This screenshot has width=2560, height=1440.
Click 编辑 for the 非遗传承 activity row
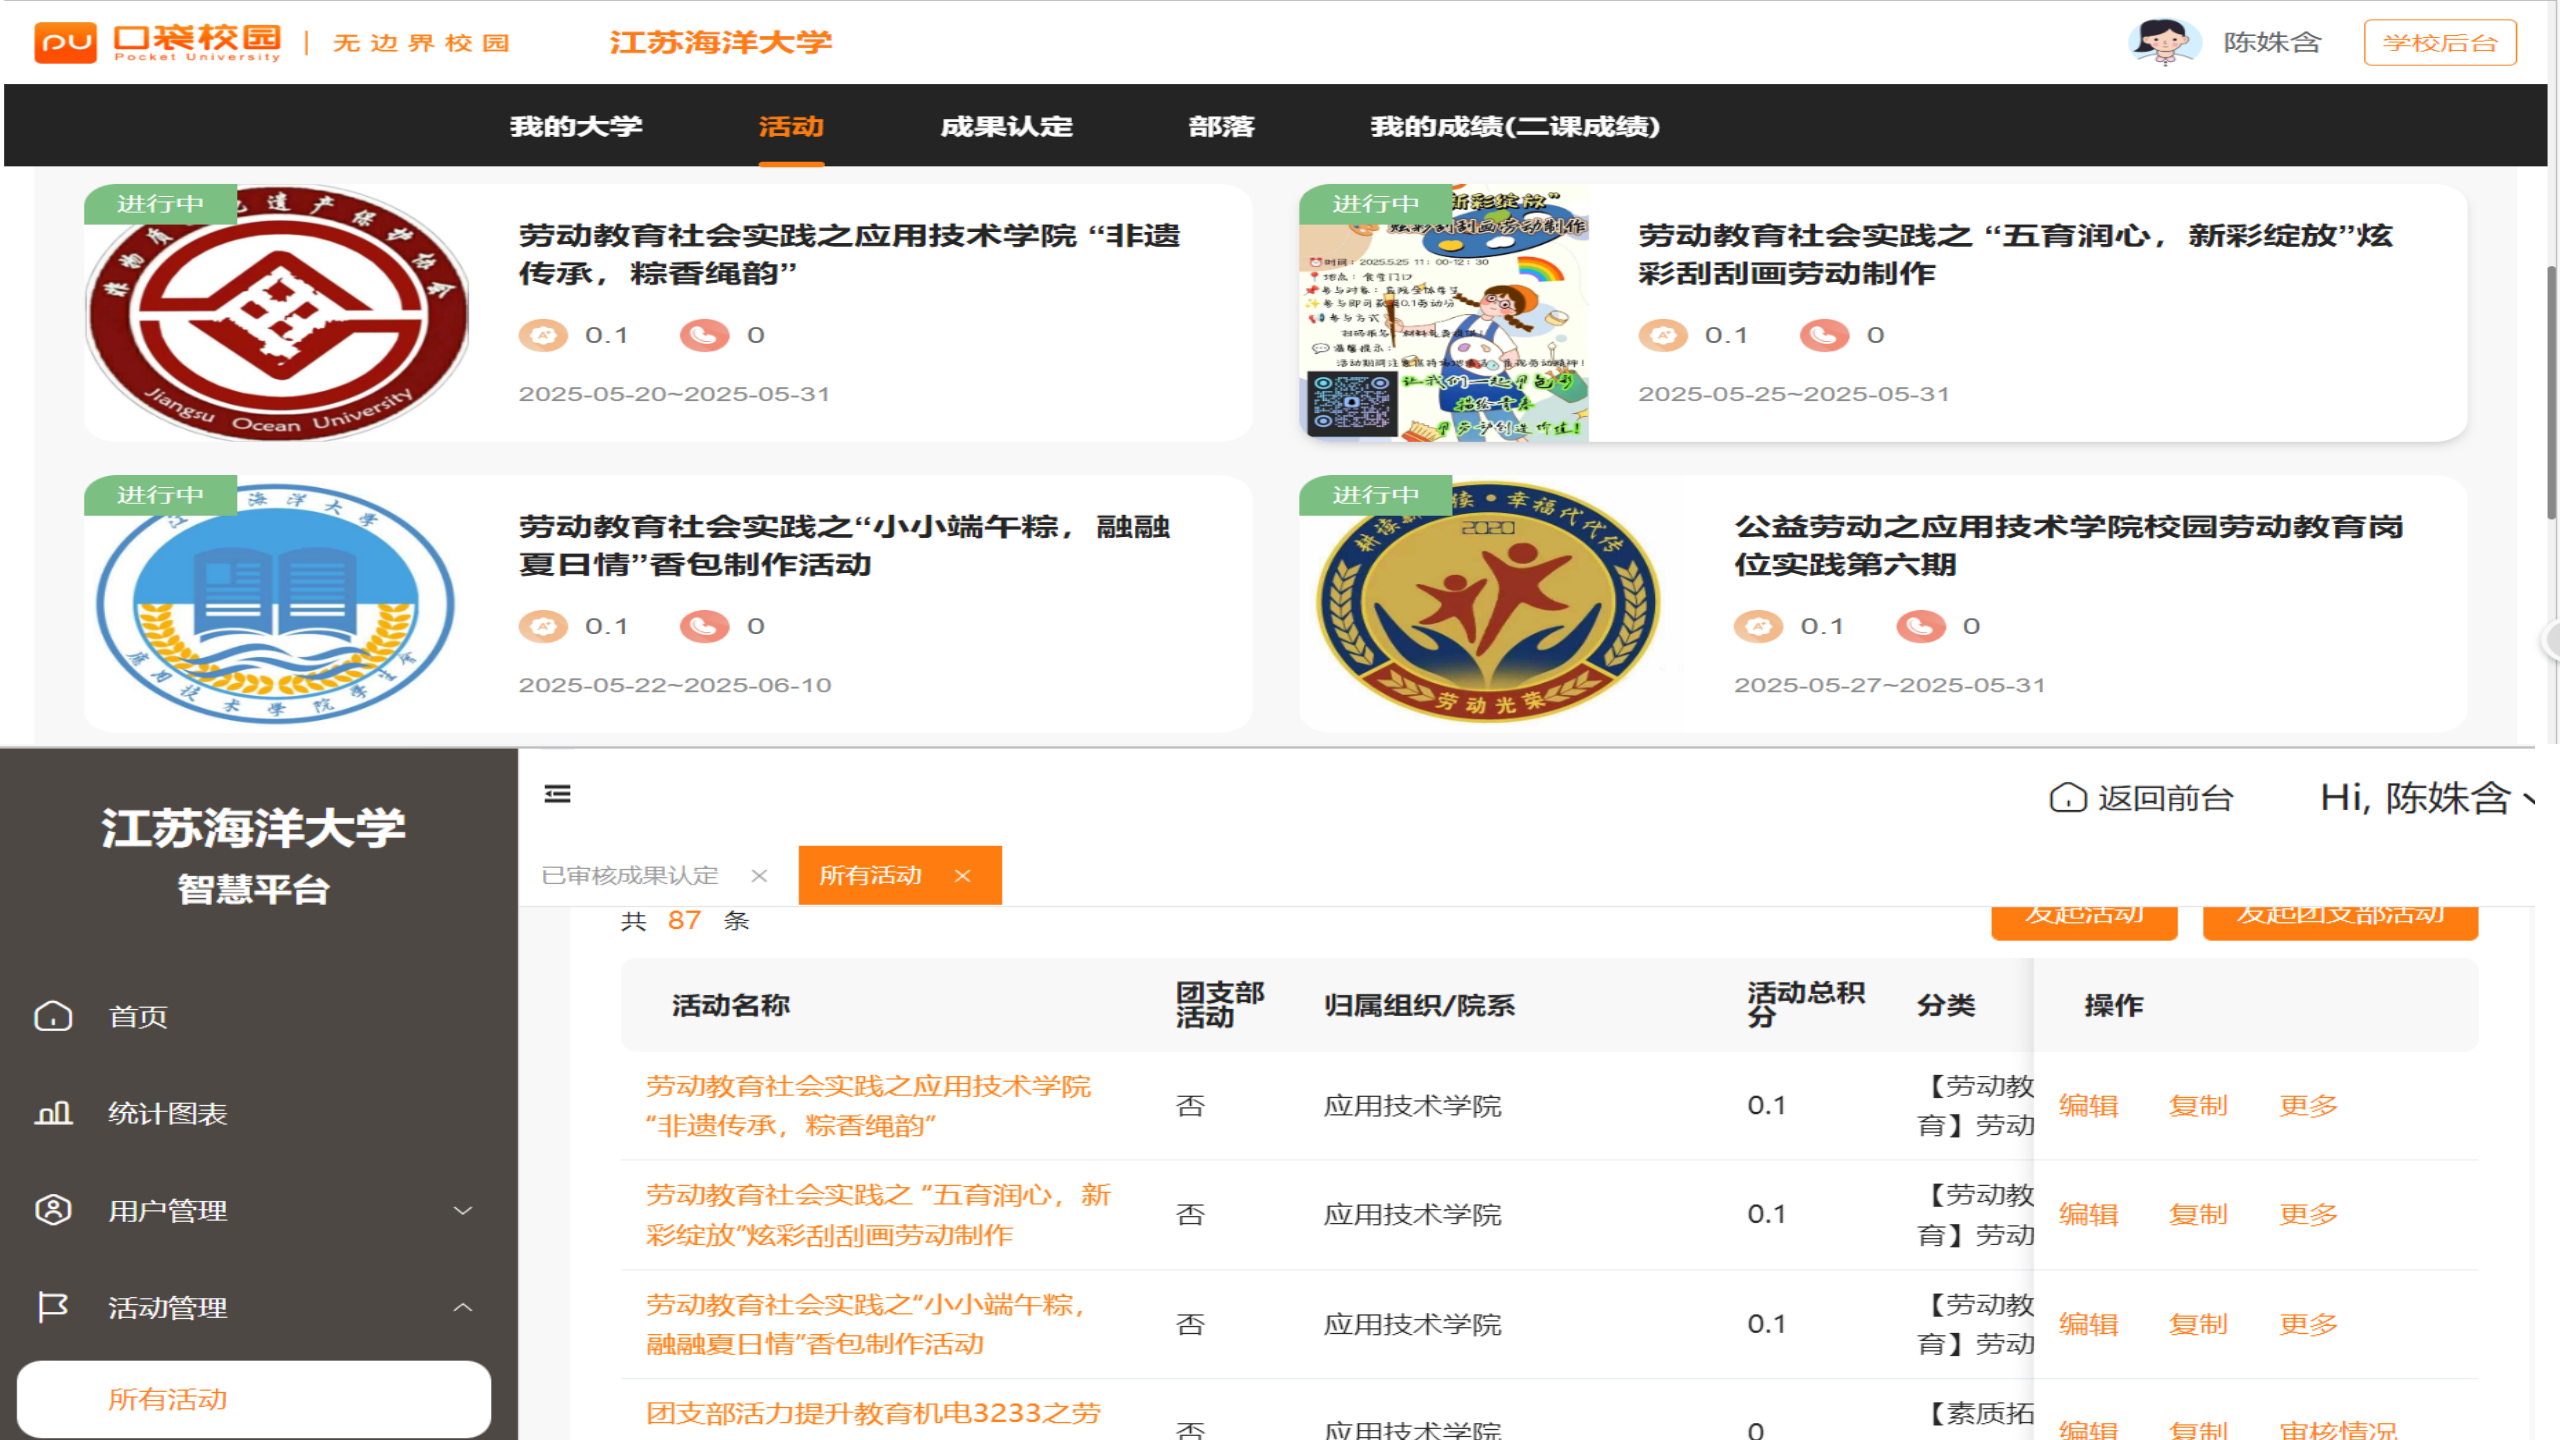pyautogui.click(x=2088, y=1106)
